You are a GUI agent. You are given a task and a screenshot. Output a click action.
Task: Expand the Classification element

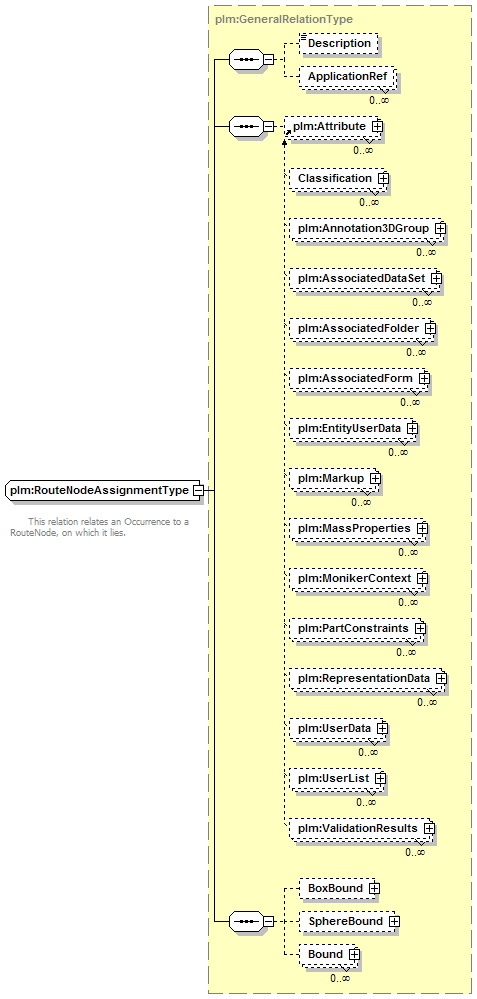click(383, 178)
